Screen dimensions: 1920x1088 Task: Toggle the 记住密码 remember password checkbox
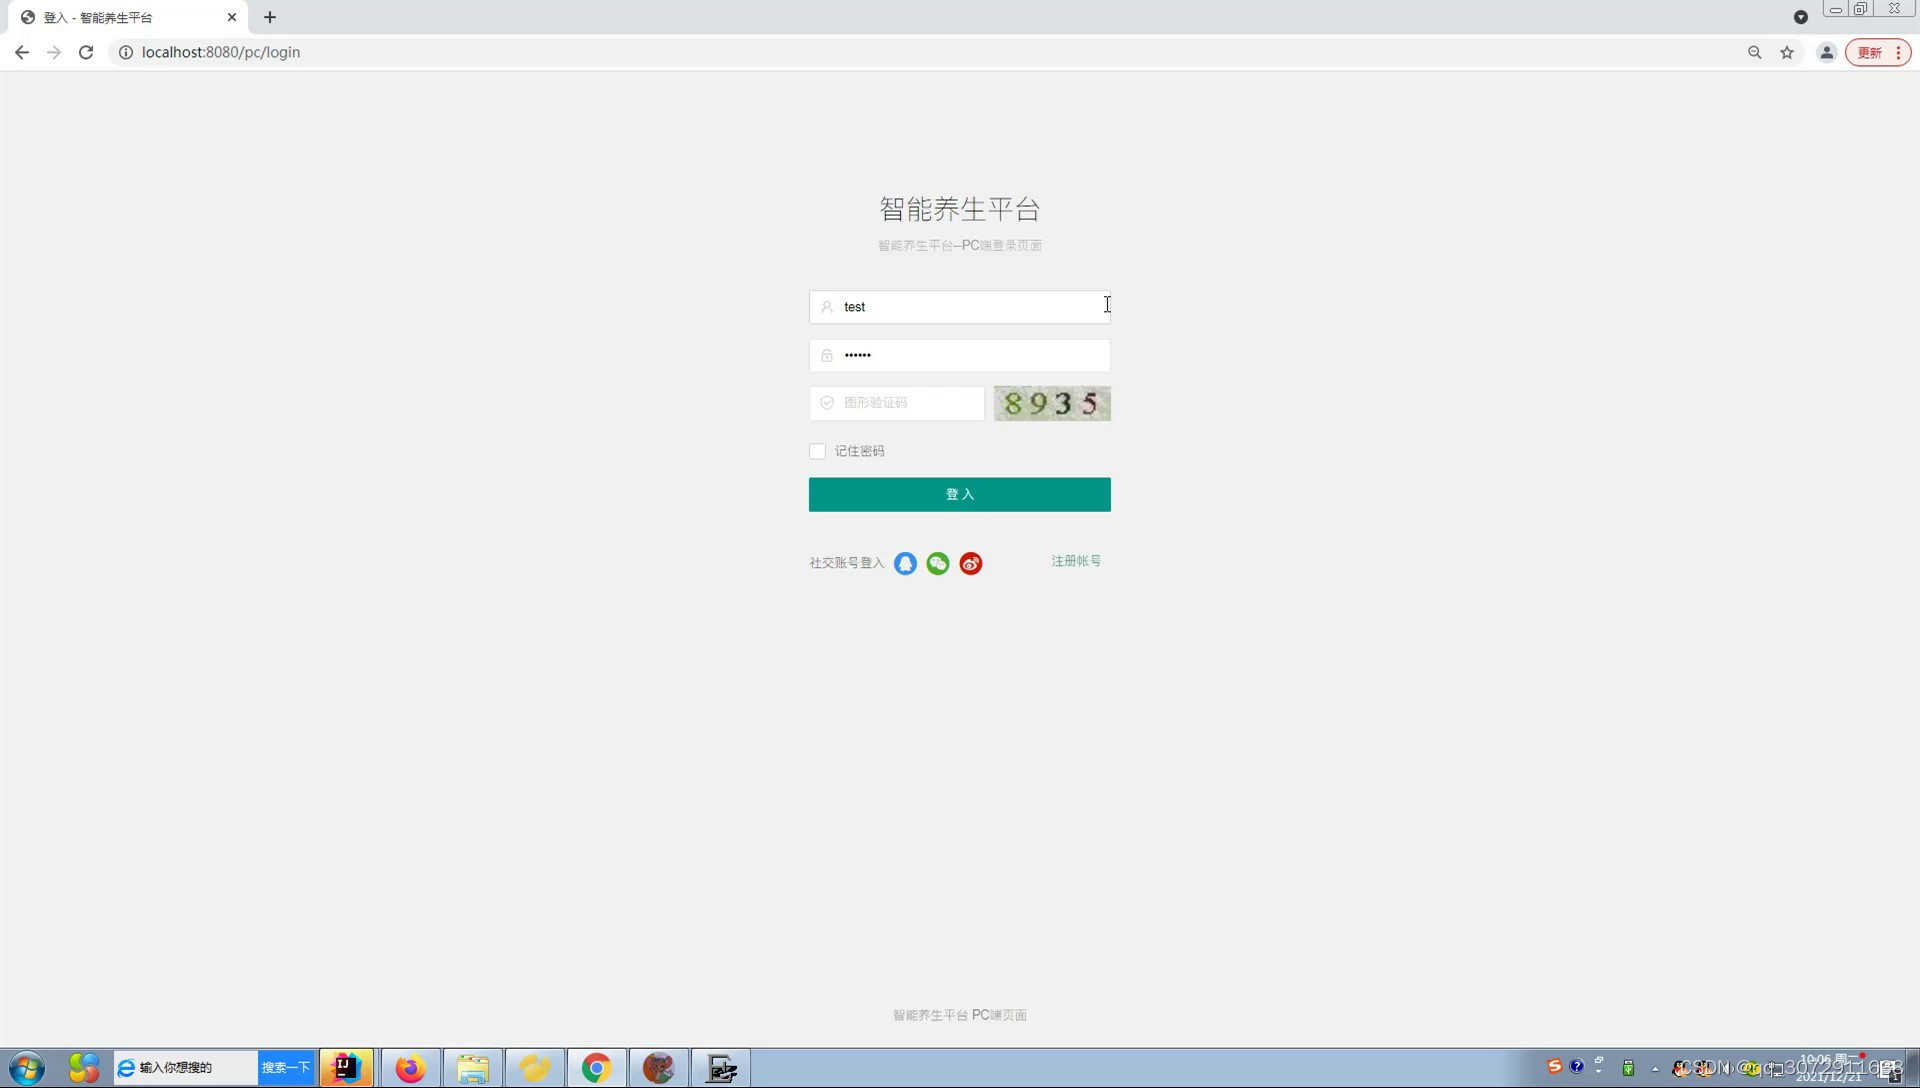point(818,451)
